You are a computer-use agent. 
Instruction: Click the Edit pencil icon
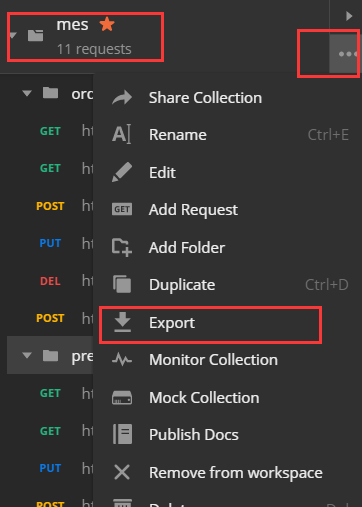(122, 172)
